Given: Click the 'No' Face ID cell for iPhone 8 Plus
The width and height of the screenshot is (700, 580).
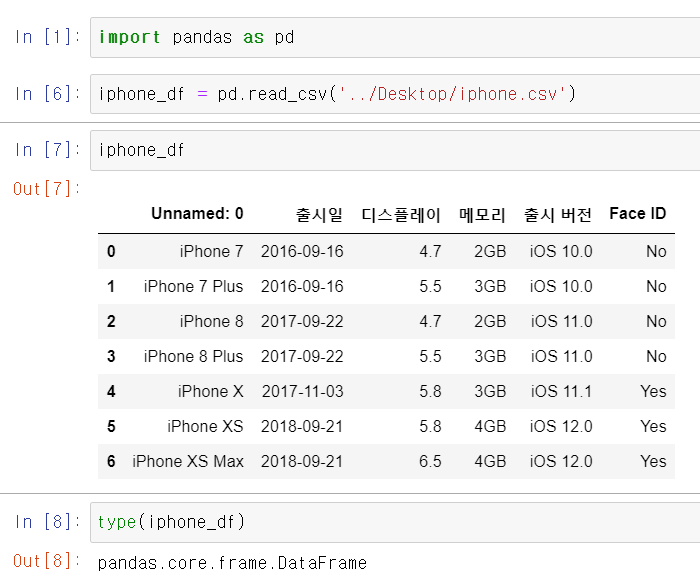Looking at the screenshot, I should pos(656,356).
